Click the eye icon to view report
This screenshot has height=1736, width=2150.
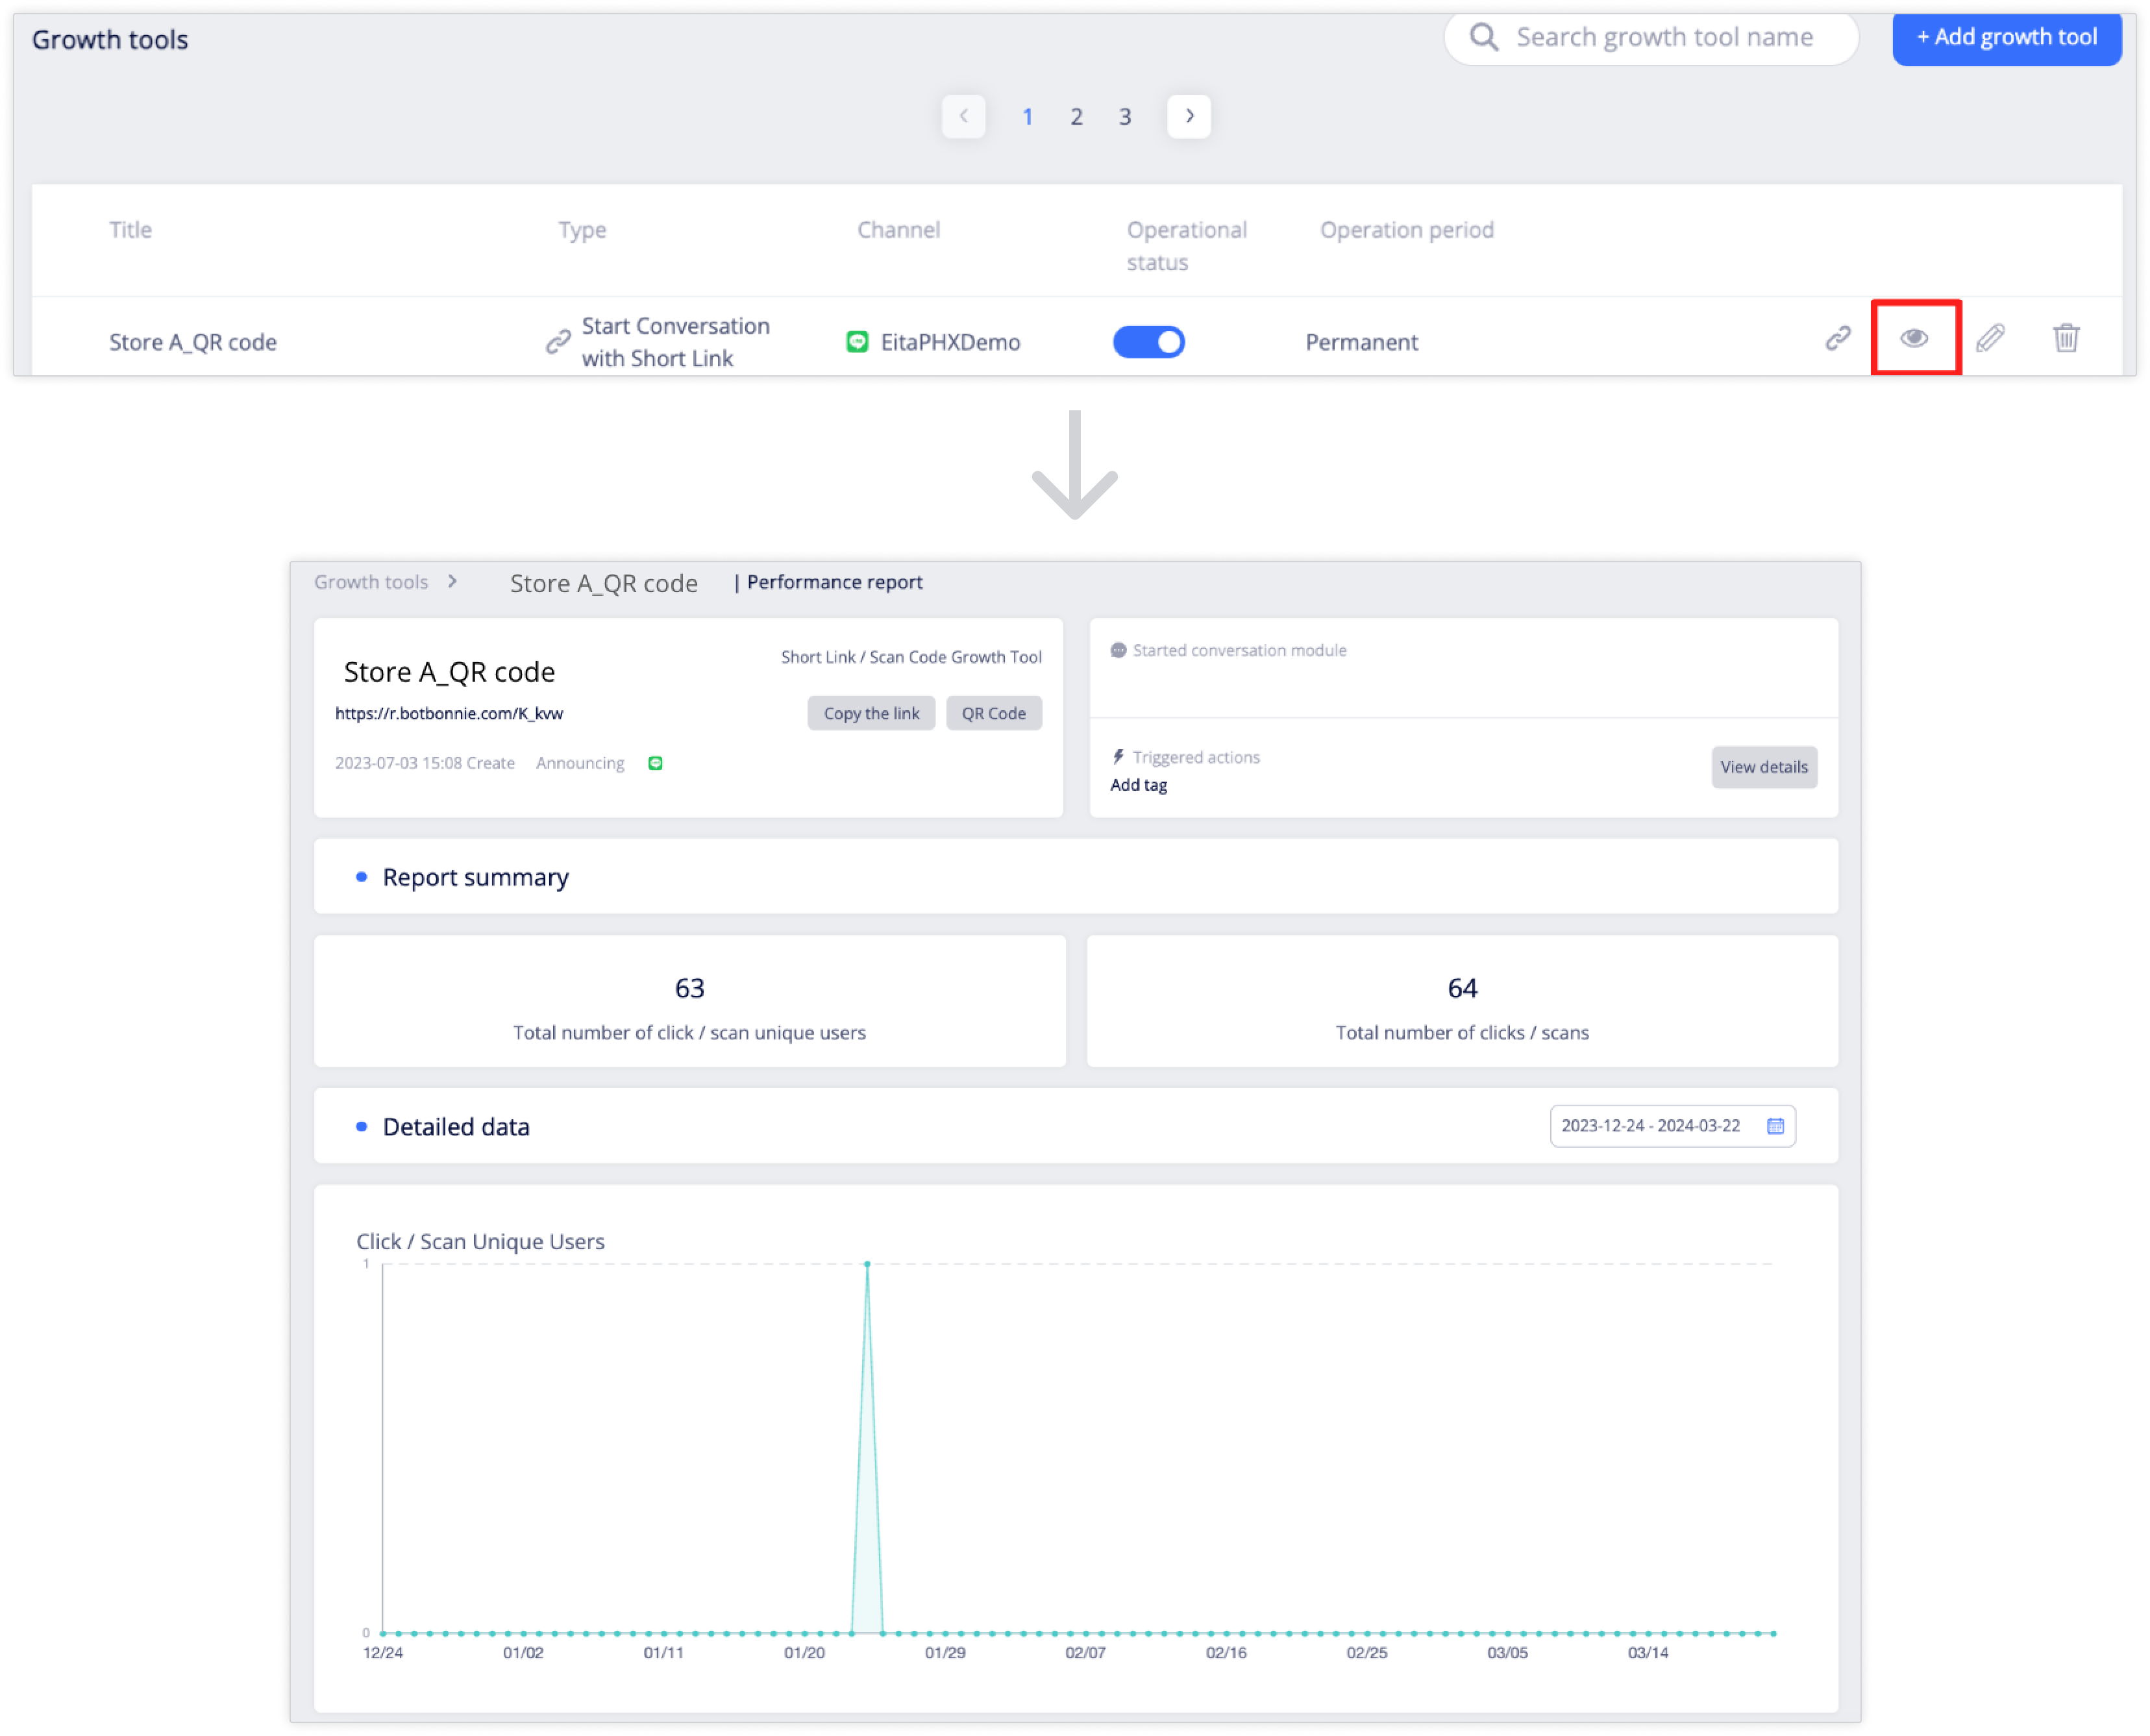(x=1914, y=339)
